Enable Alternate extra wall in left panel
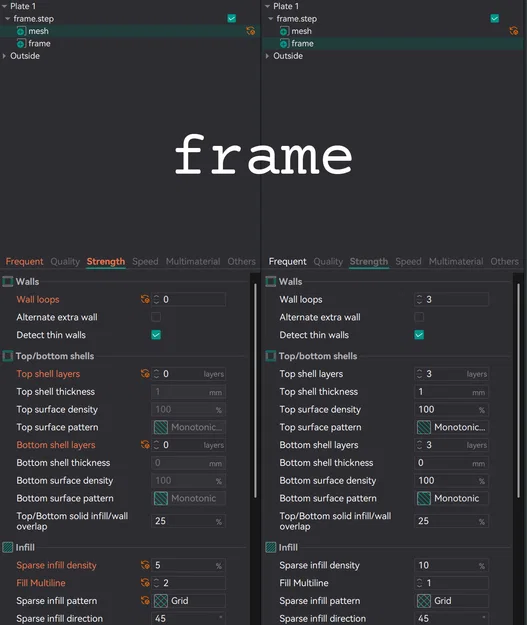This screenshot has width=527, height=625. click(156, 317)
